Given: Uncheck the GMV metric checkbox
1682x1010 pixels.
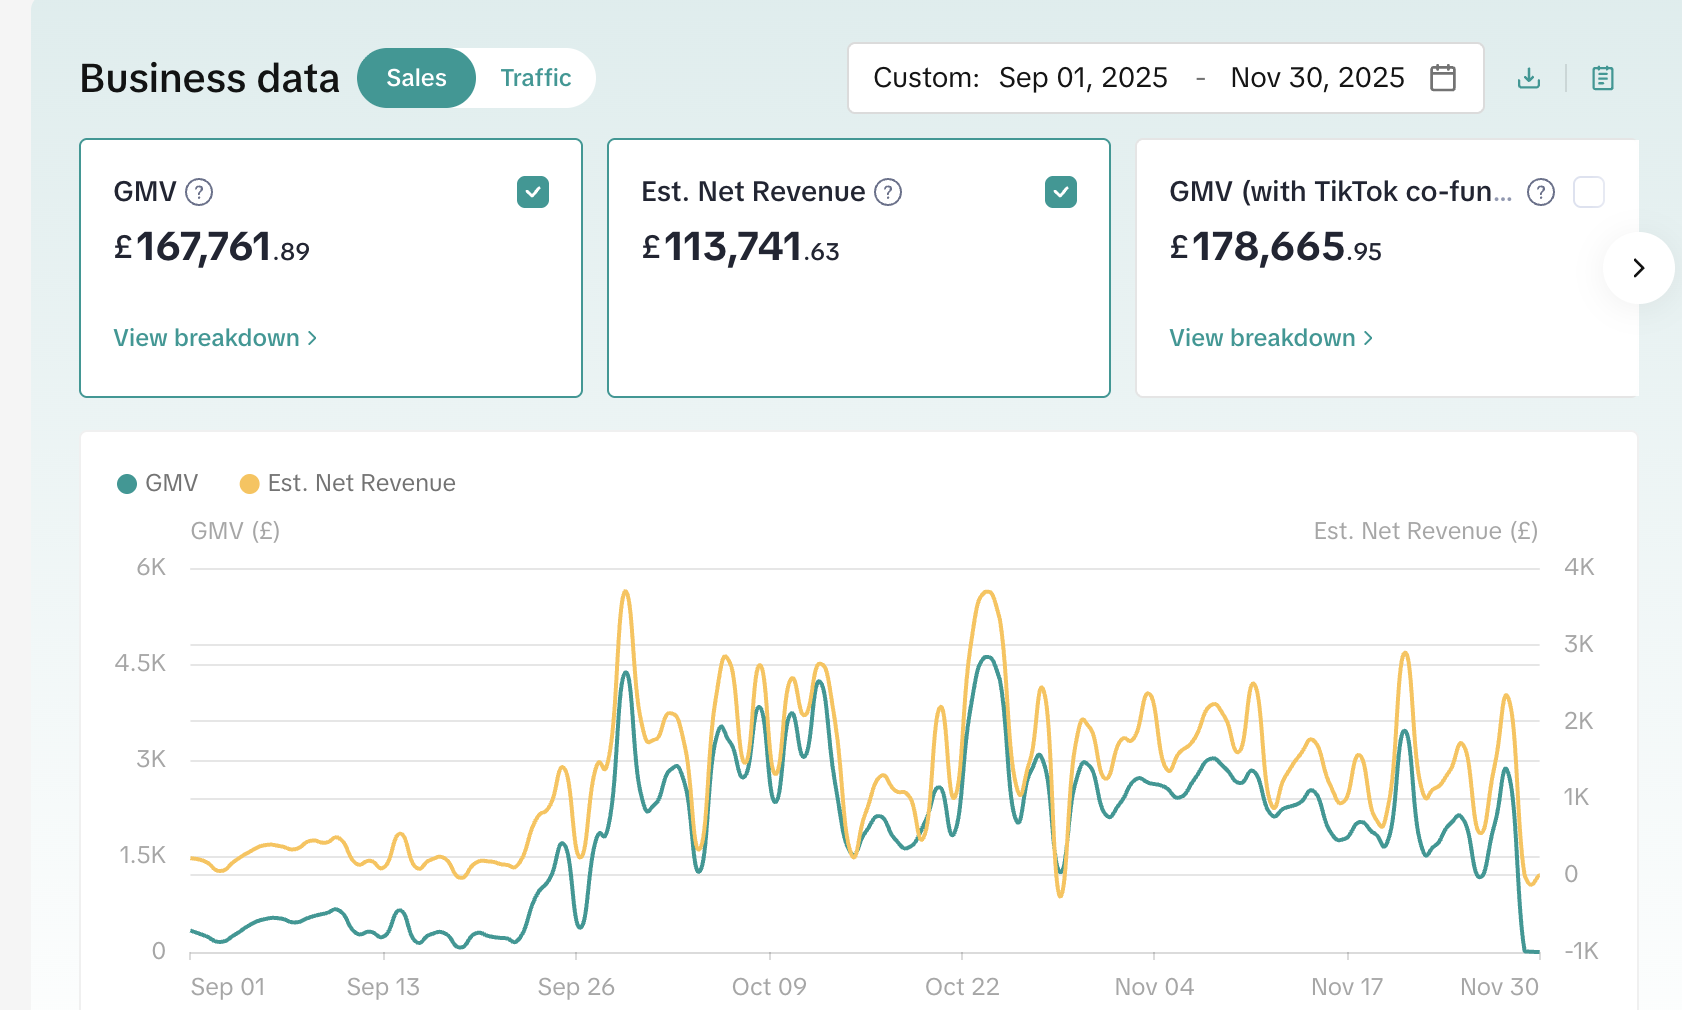Looking at the screenshot, I should pyautogui.click(x=533, y=192).
